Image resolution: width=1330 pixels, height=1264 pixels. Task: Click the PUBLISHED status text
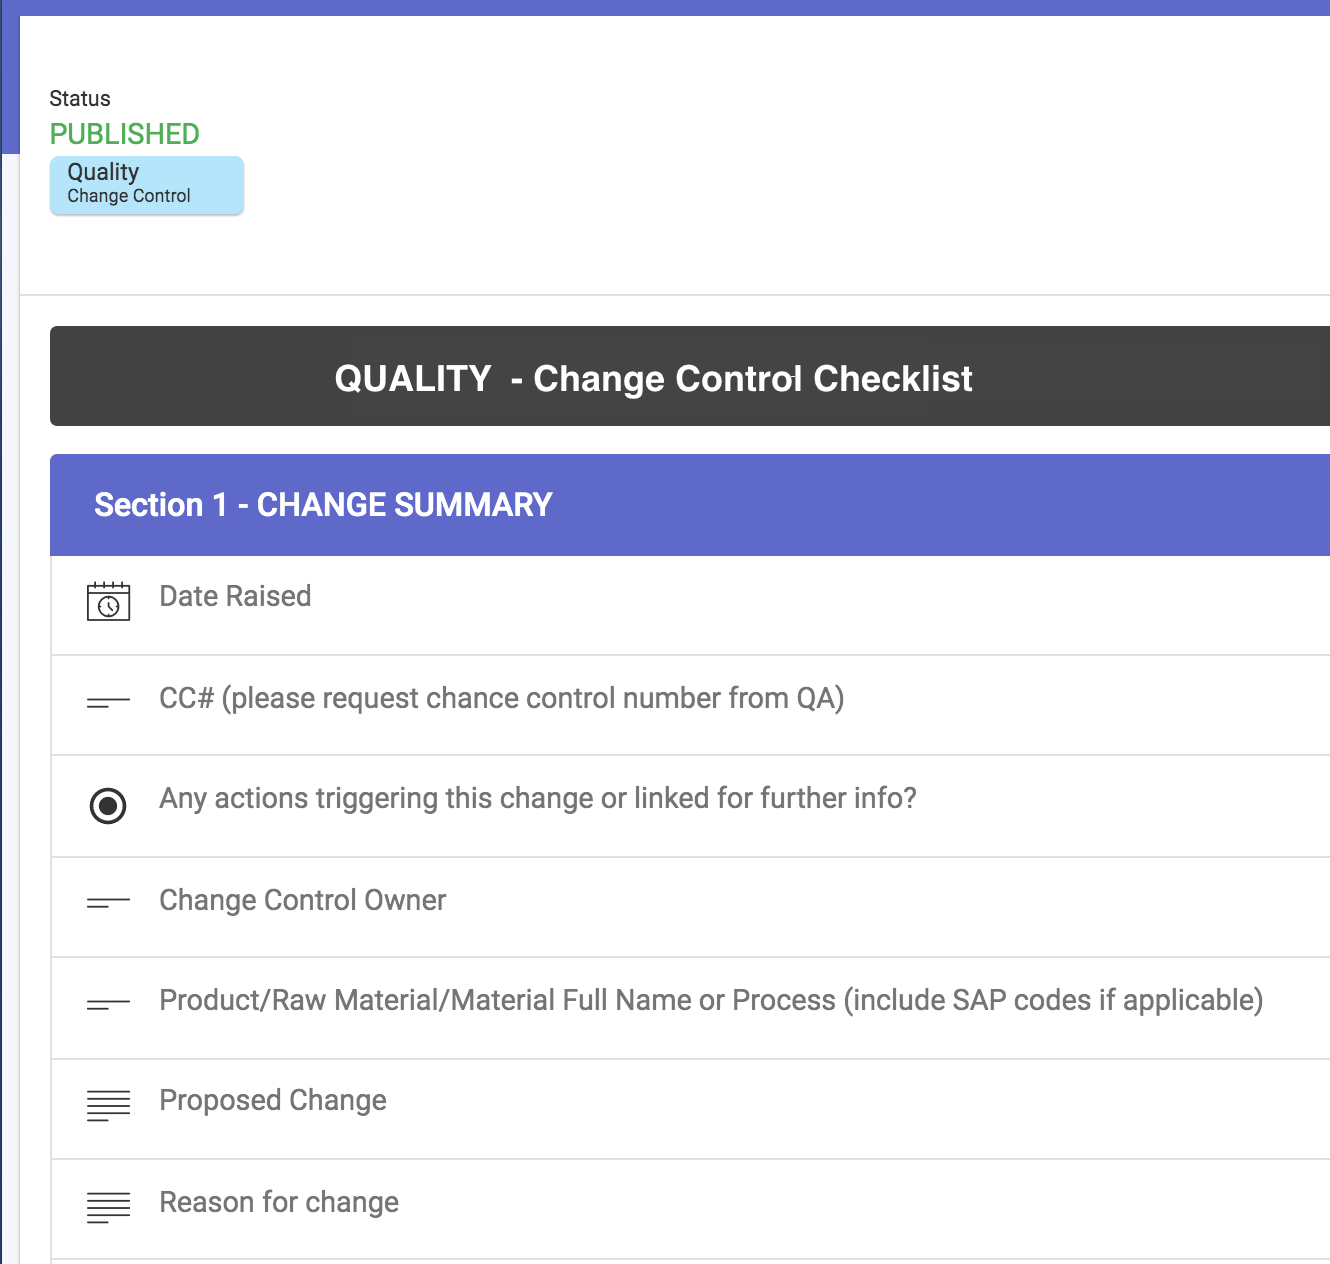click(125, 134)
